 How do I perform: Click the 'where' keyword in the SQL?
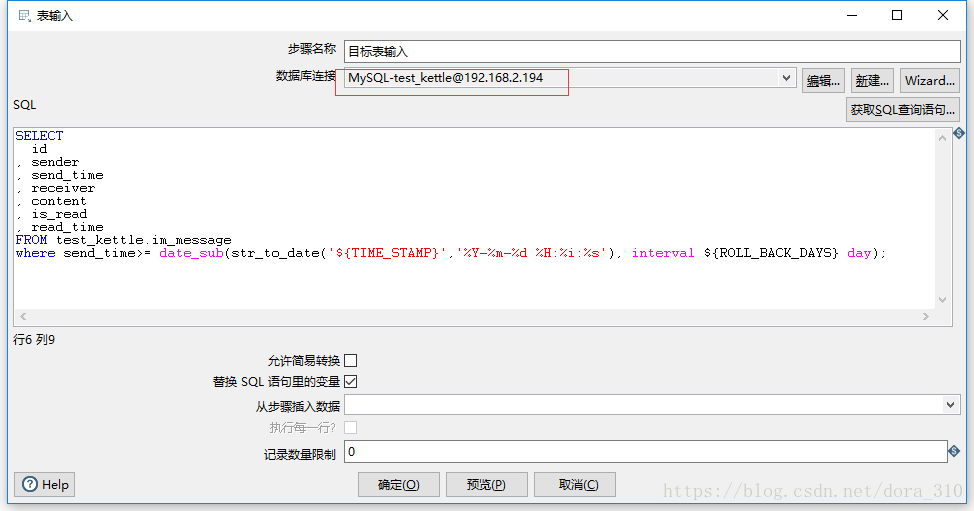35,253
